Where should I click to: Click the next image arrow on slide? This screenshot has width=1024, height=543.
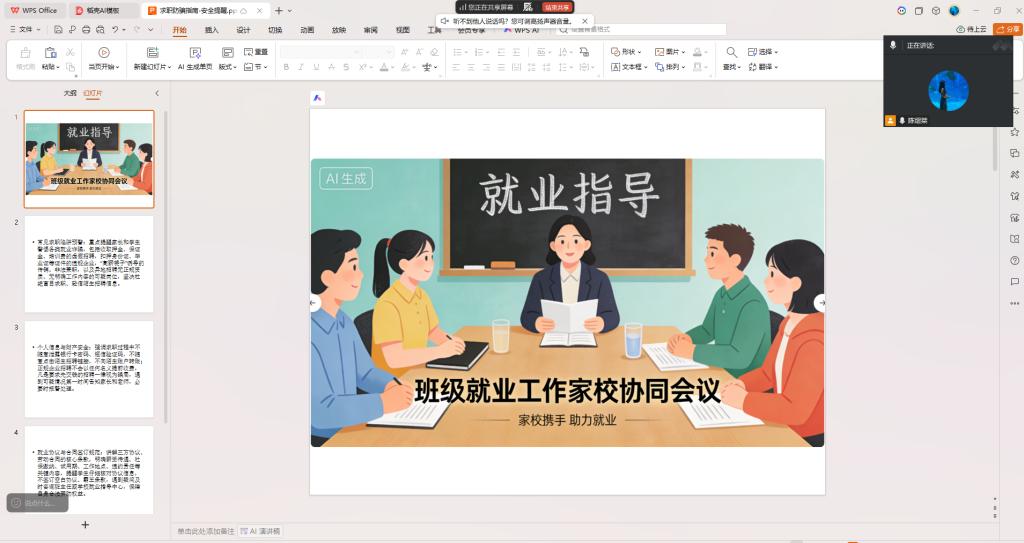(820, 302)
